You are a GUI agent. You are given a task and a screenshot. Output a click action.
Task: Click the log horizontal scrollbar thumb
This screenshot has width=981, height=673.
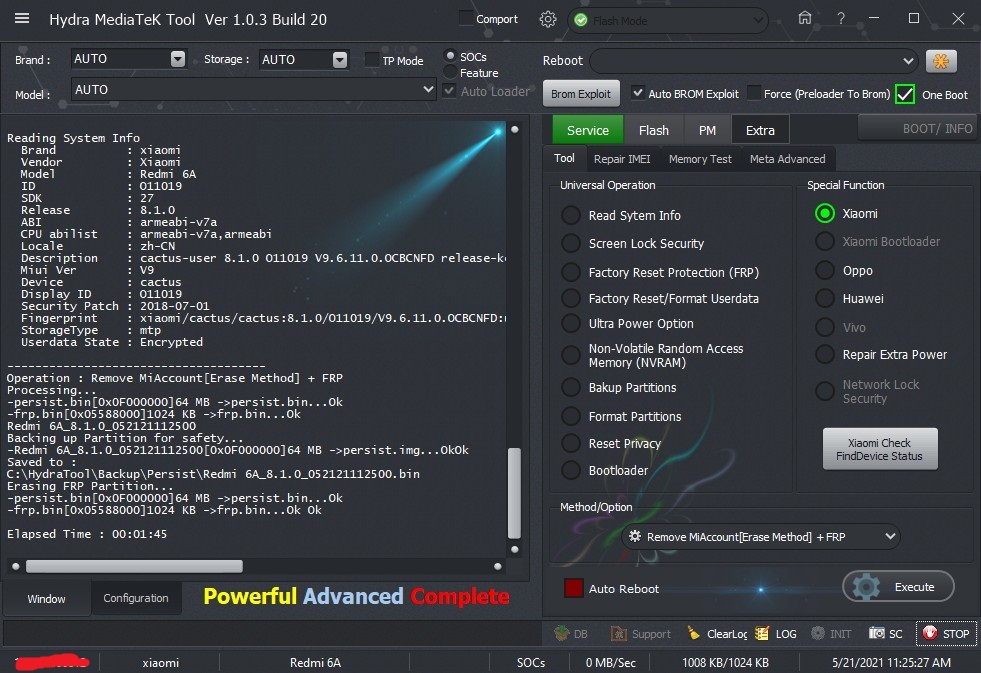pyautogui.click(x=134, y=566)
